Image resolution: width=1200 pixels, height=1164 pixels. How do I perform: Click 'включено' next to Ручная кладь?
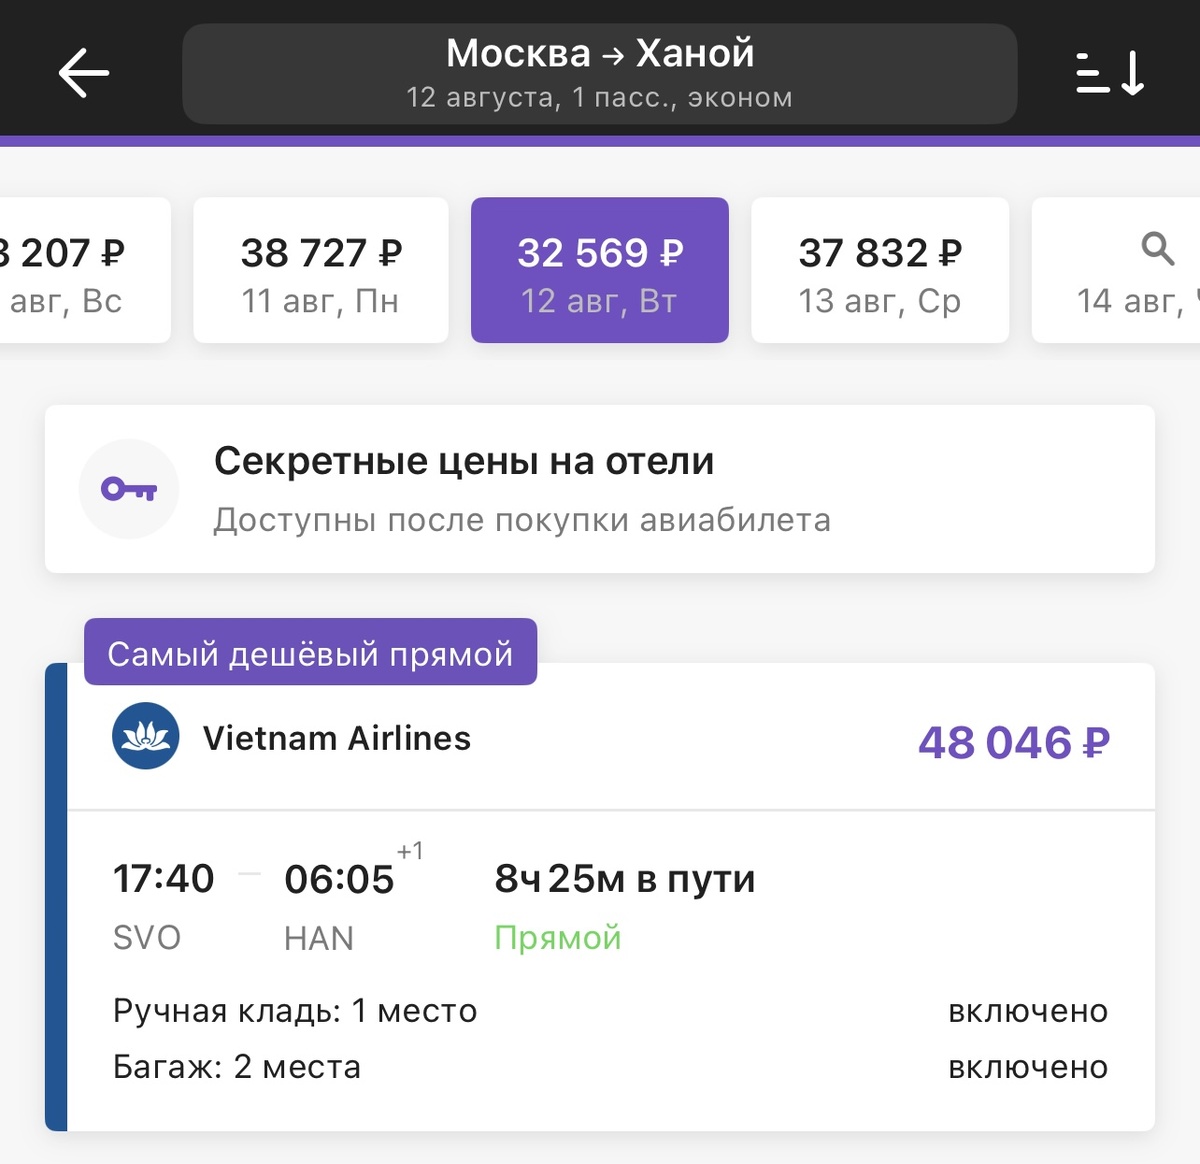pos(1029,1010)
